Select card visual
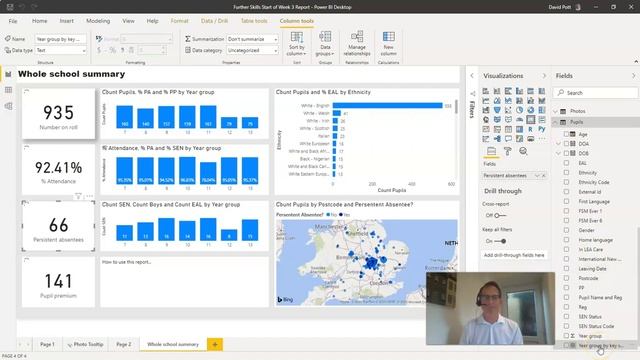 [x=530, y=120]
